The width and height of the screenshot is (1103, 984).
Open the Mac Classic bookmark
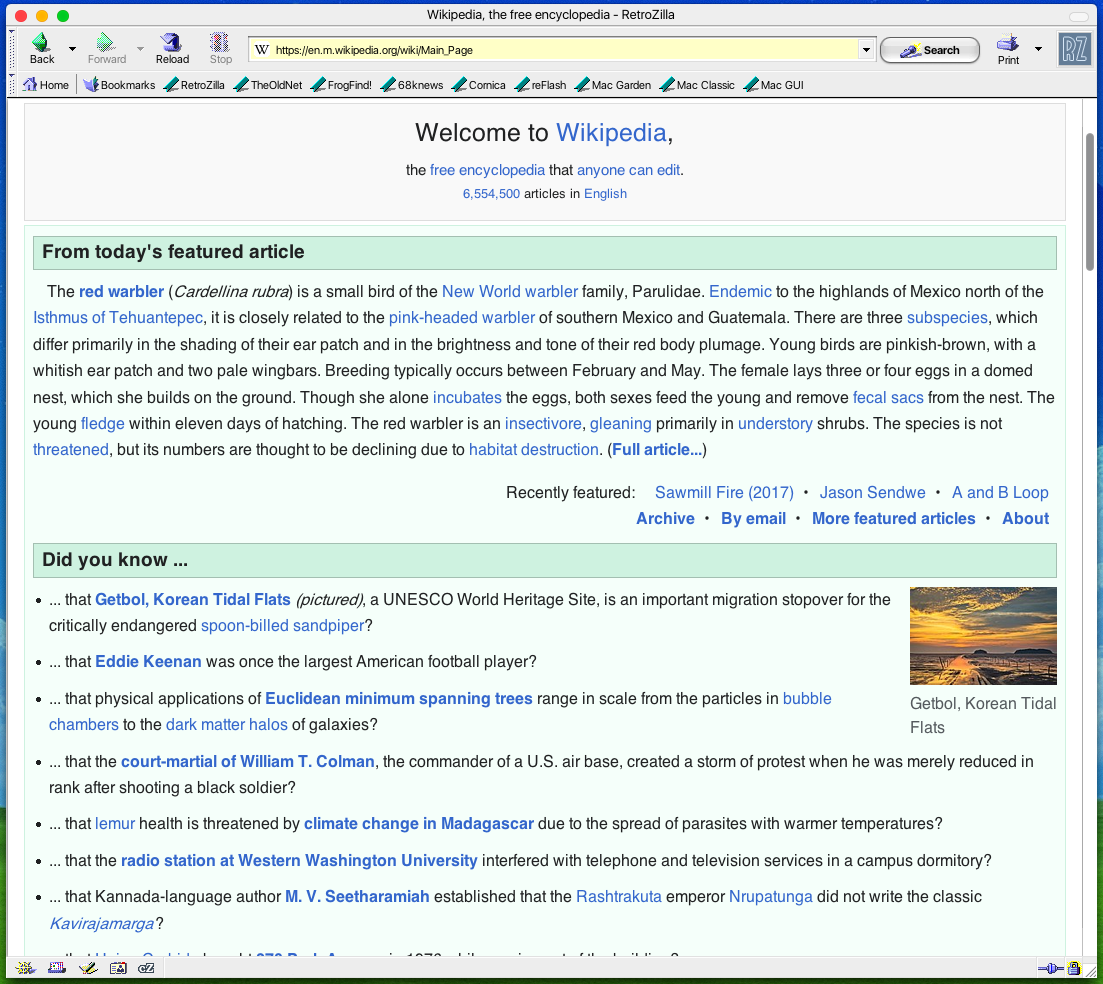click(x=697, y=85)
